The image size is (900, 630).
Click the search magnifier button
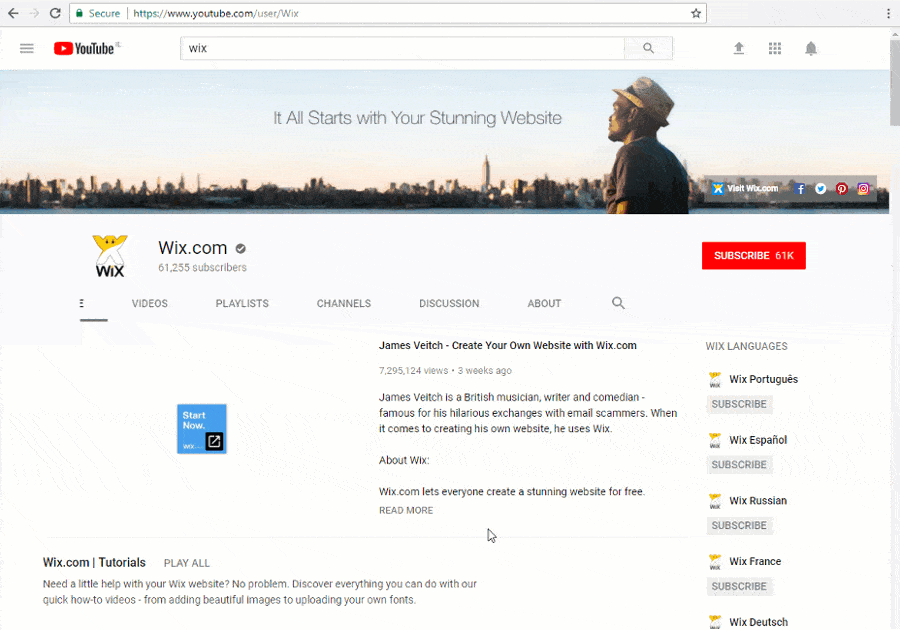(x=648, y=48)
